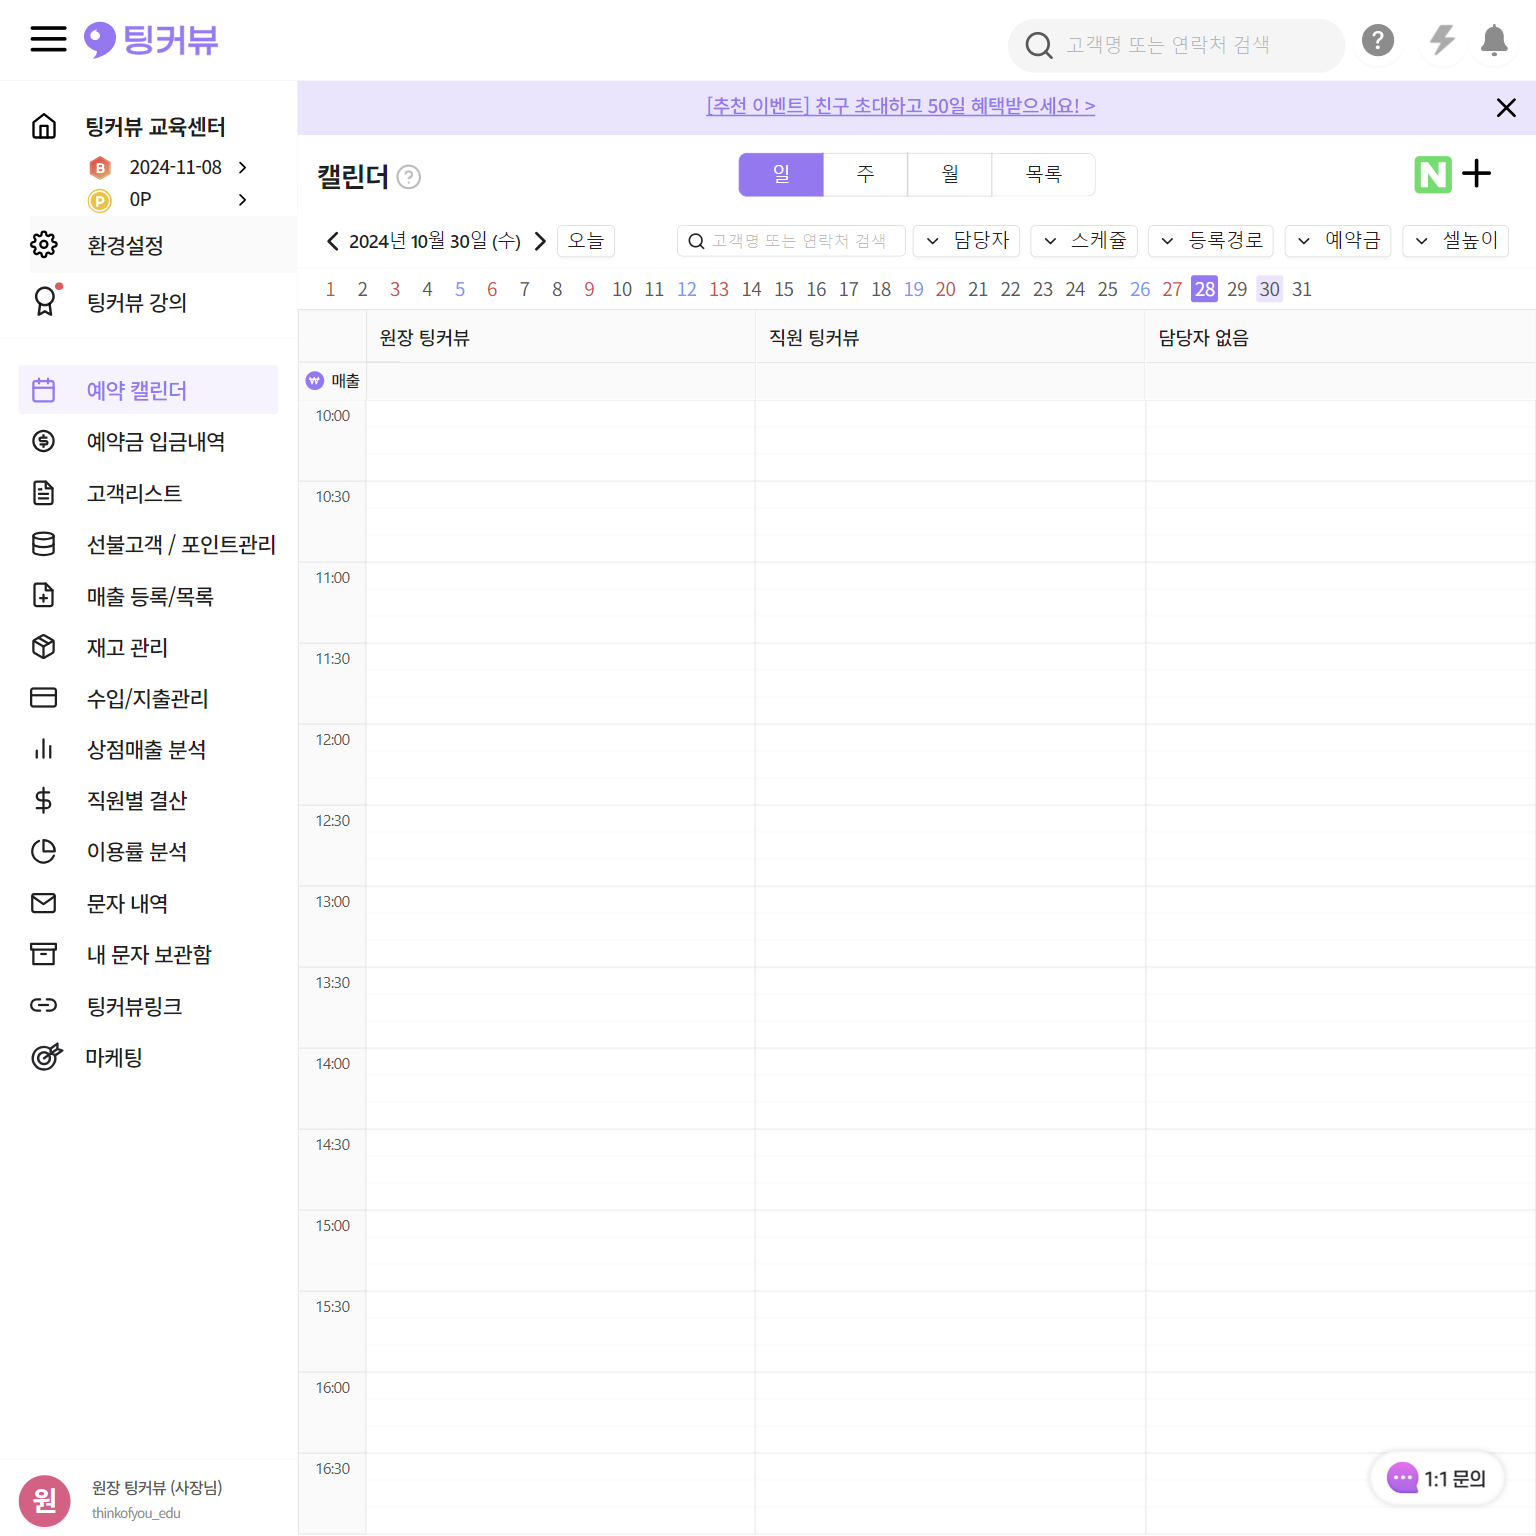Click the 원장 팅커뷰 profile avatar

[x=45, y=1500]
